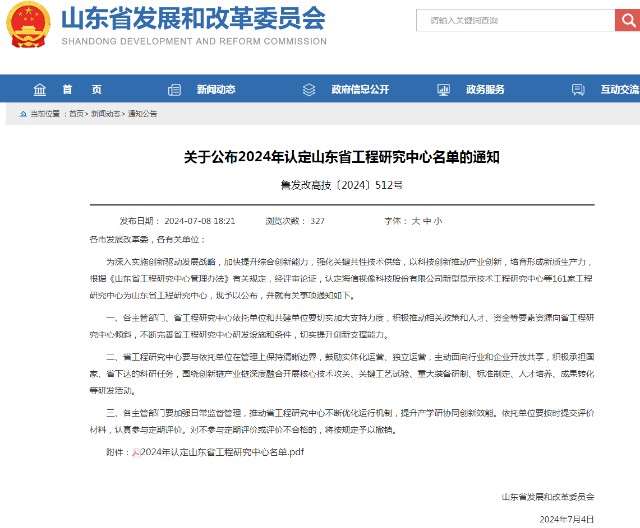Click the article title 关于公布2024年认定山东省工程研究中心名单的通知
Viewport: 640px width, 528px height.
click(x=342, y=157)
